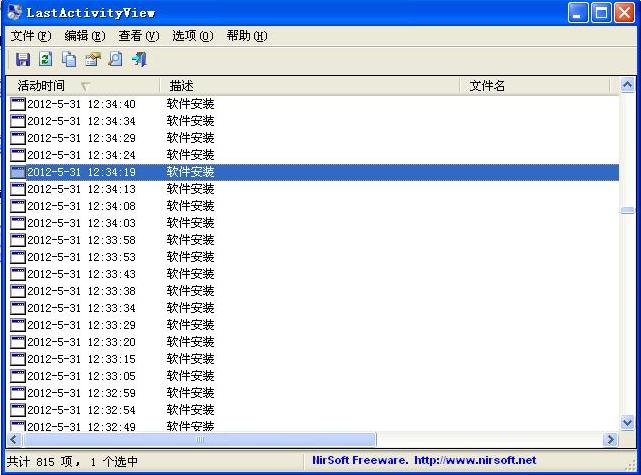This screenshot has height=475, width=641.
Task: Open the 查看(V) menu
Action: [x=139, y=36]
